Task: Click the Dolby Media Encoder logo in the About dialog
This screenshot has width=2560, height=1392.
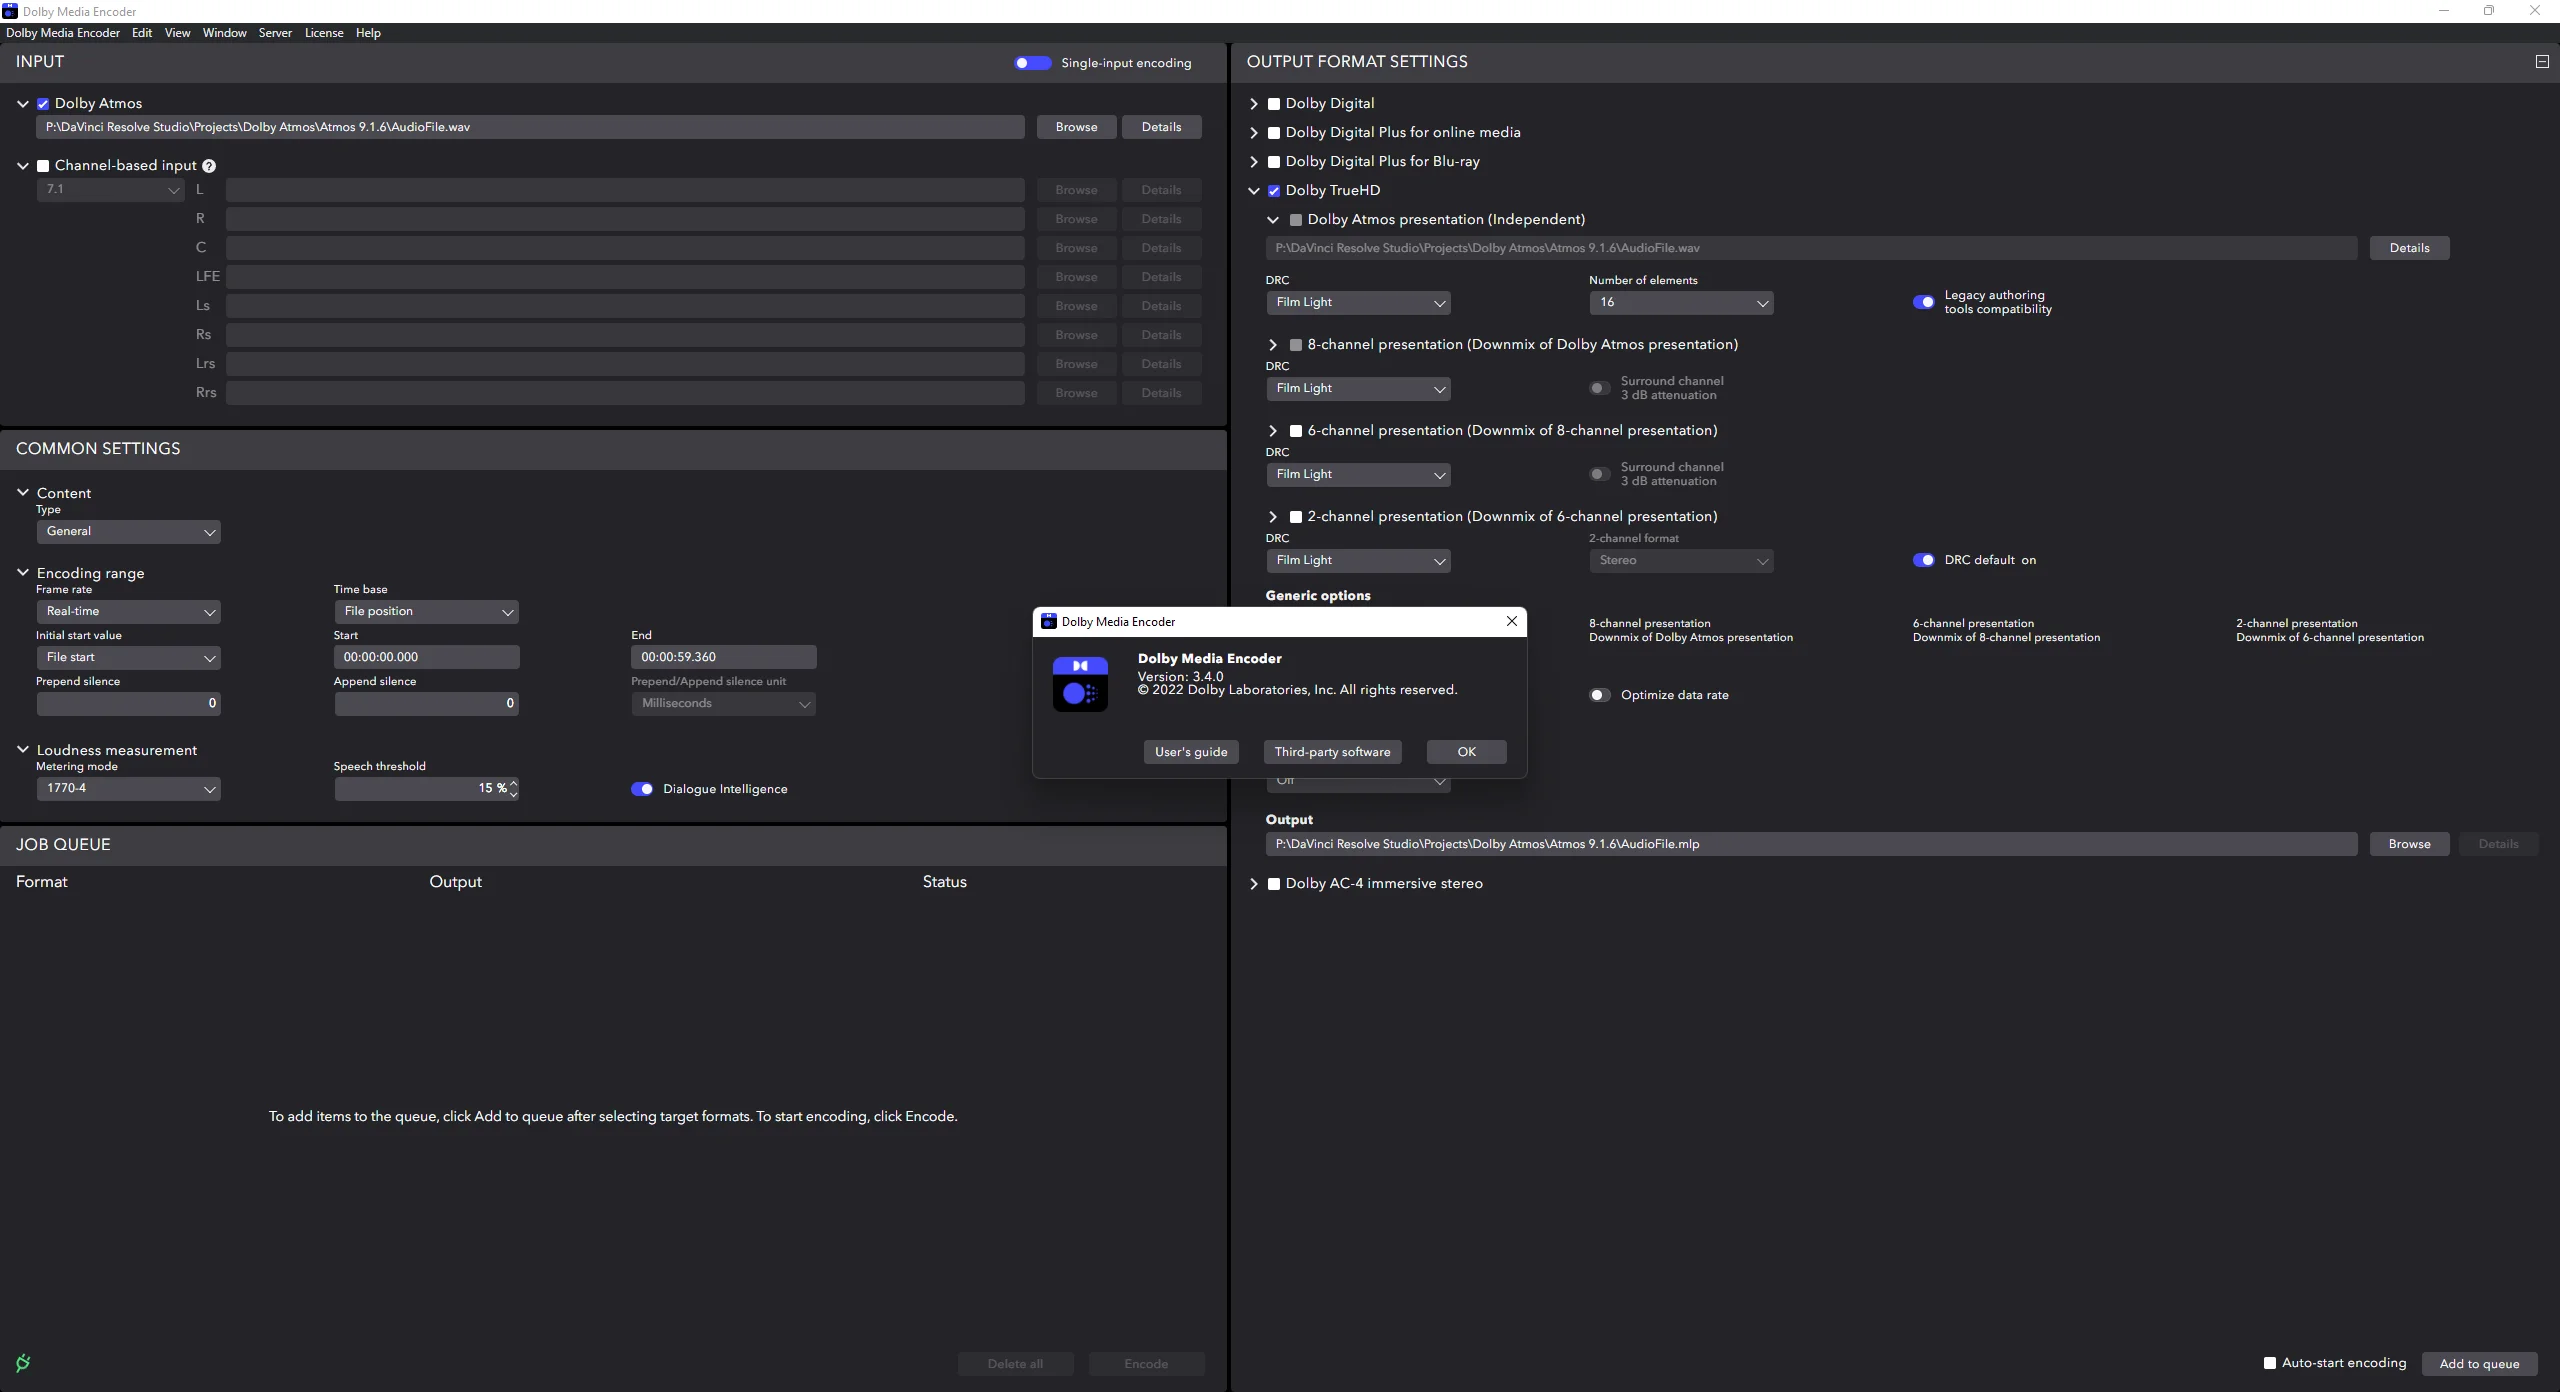Action: (x=1080, y=684)
